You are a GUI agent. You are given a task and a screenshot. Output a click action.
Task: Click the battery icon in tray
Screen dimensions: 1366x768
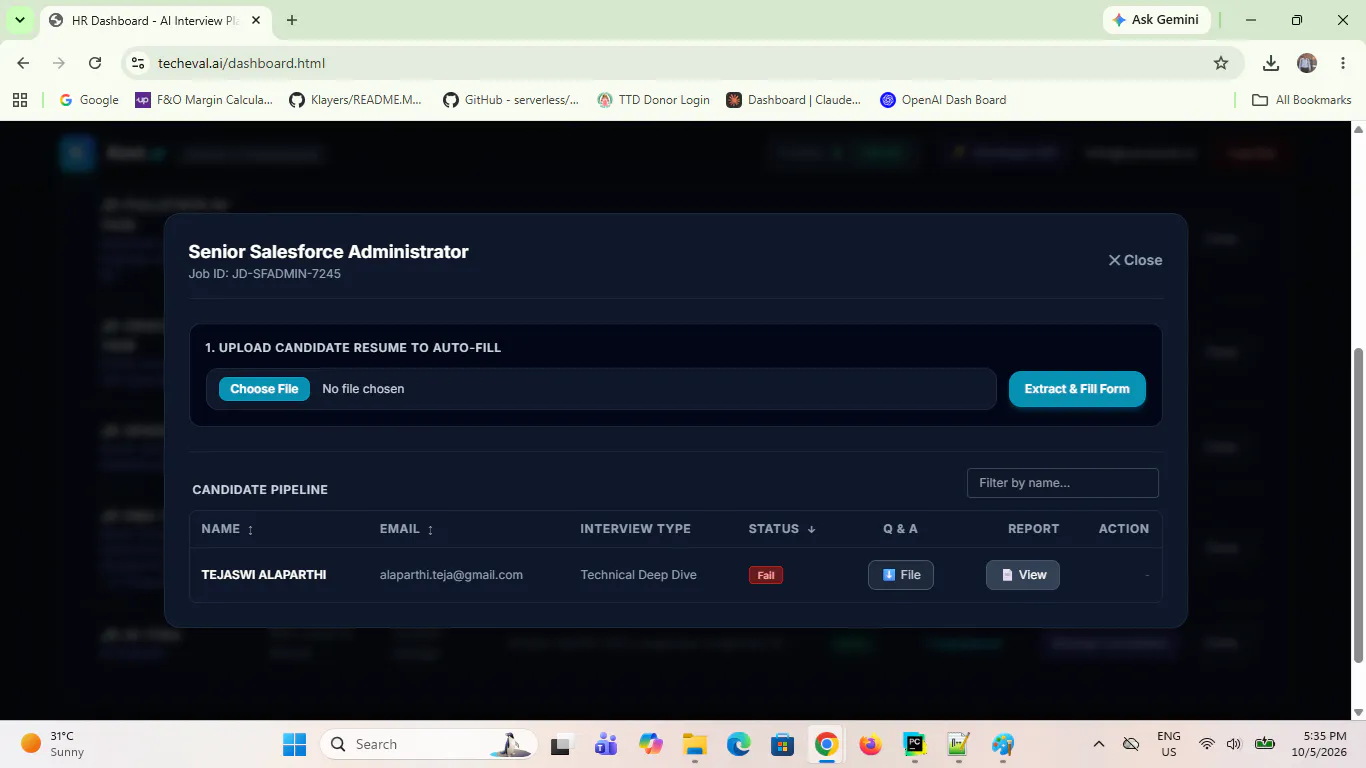point(1265,744)
